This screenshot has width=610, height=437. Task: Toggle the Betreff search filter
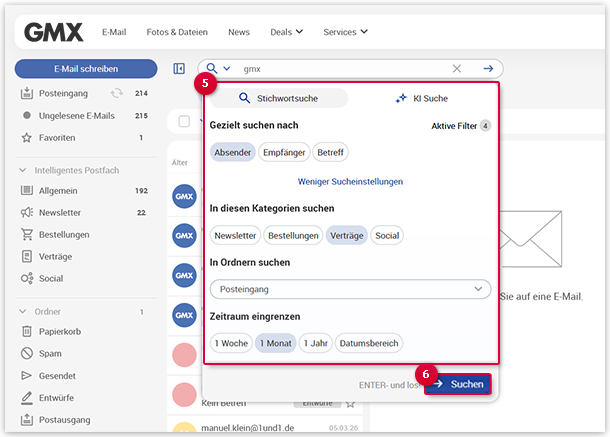(x=330, y=152)
